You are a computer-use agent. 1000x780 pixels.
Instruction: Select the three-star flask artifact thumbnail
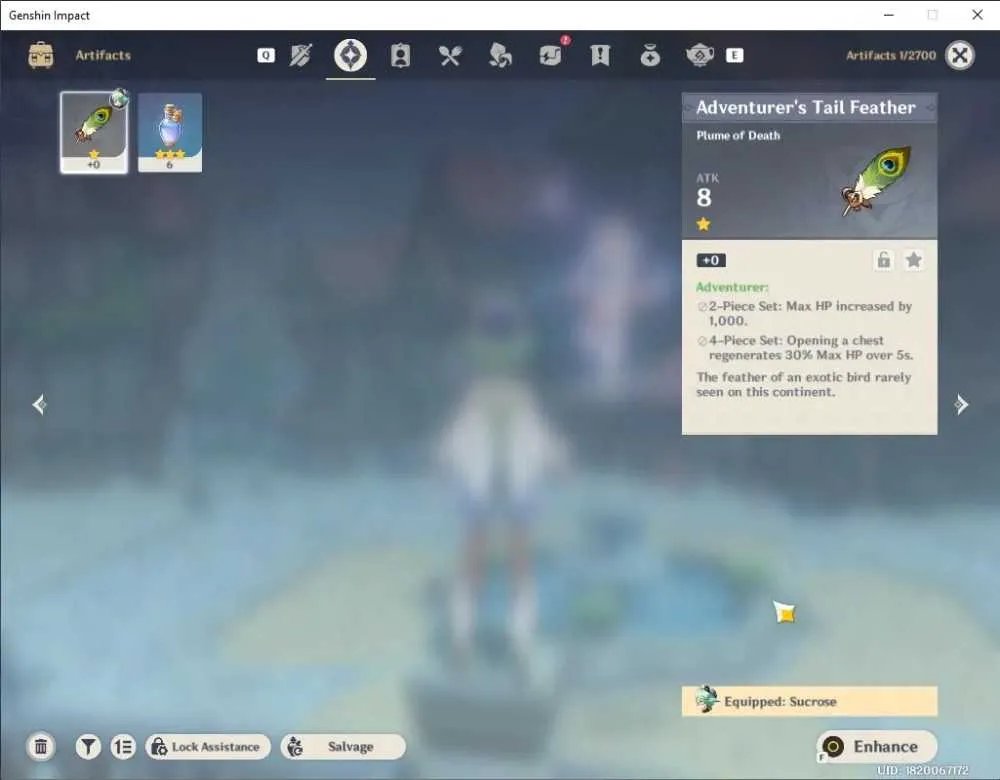pos(170,132)
